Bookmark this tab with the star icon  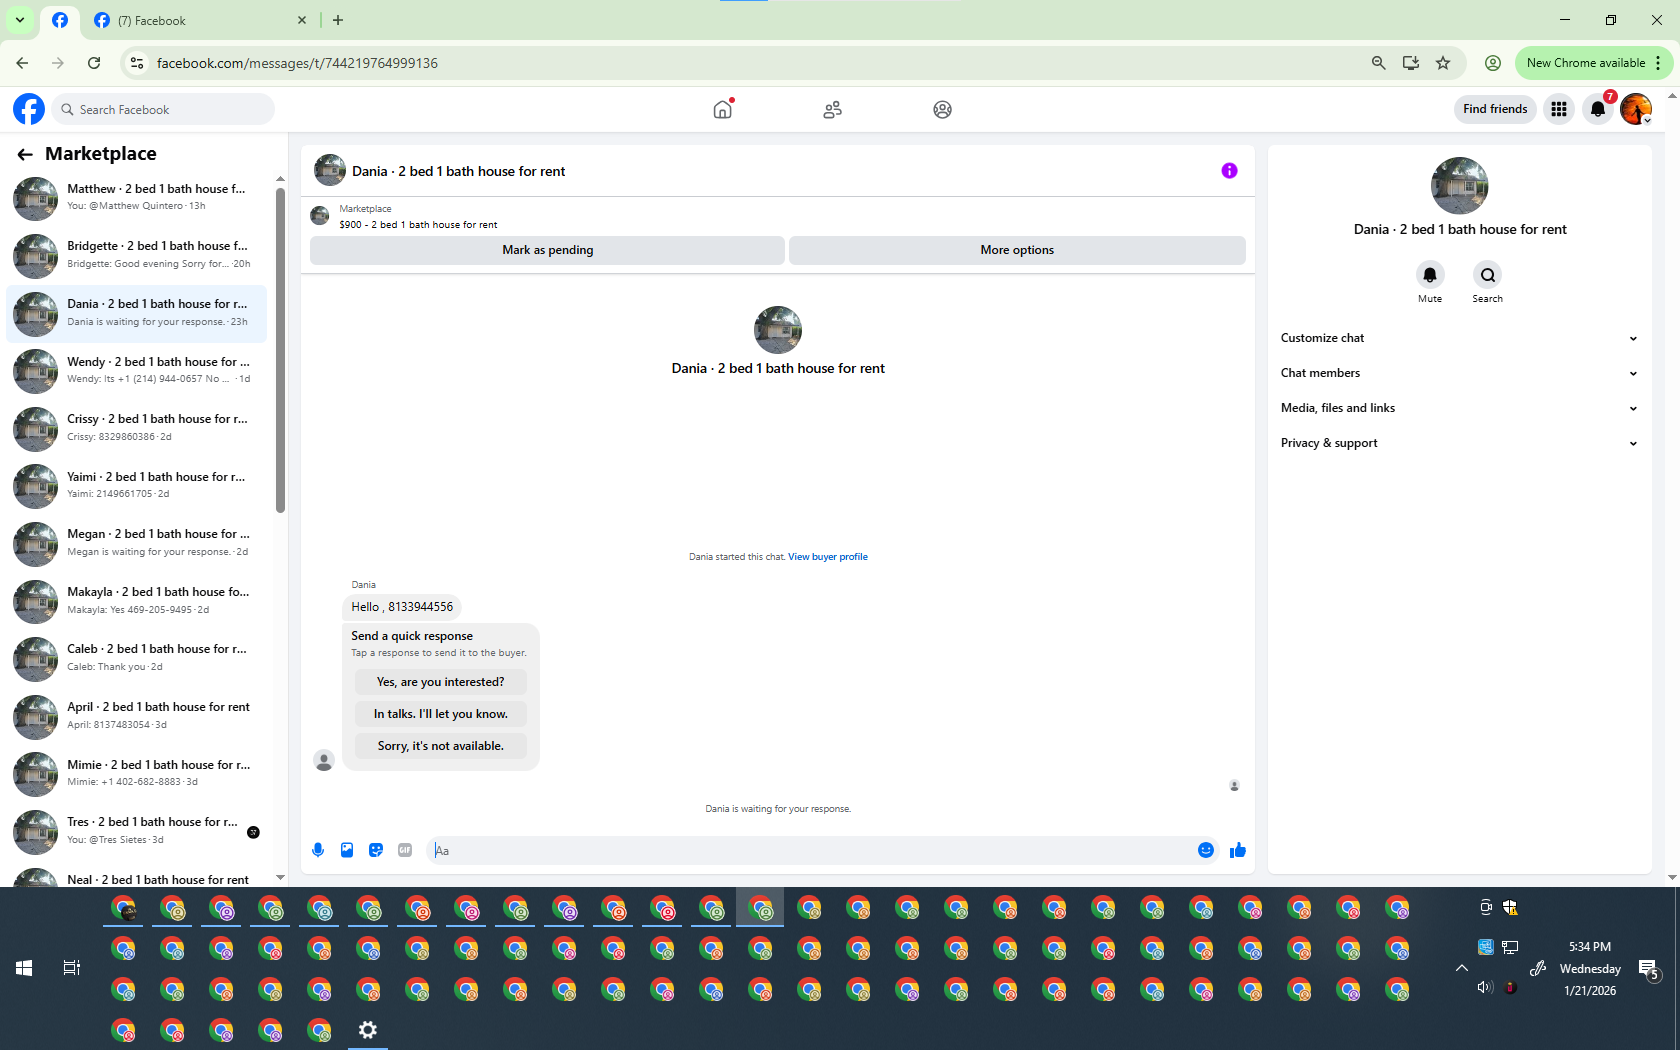[1443, 63]
